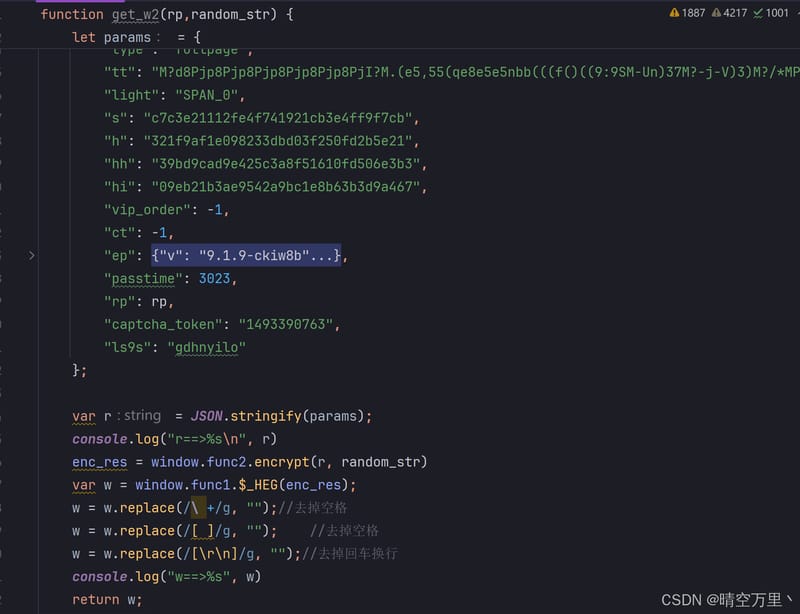Image resolution: width=800 pixels, height=614 pixels.
Task: Click the typo checkmark icon beside 1001
Action: (758, 13)
